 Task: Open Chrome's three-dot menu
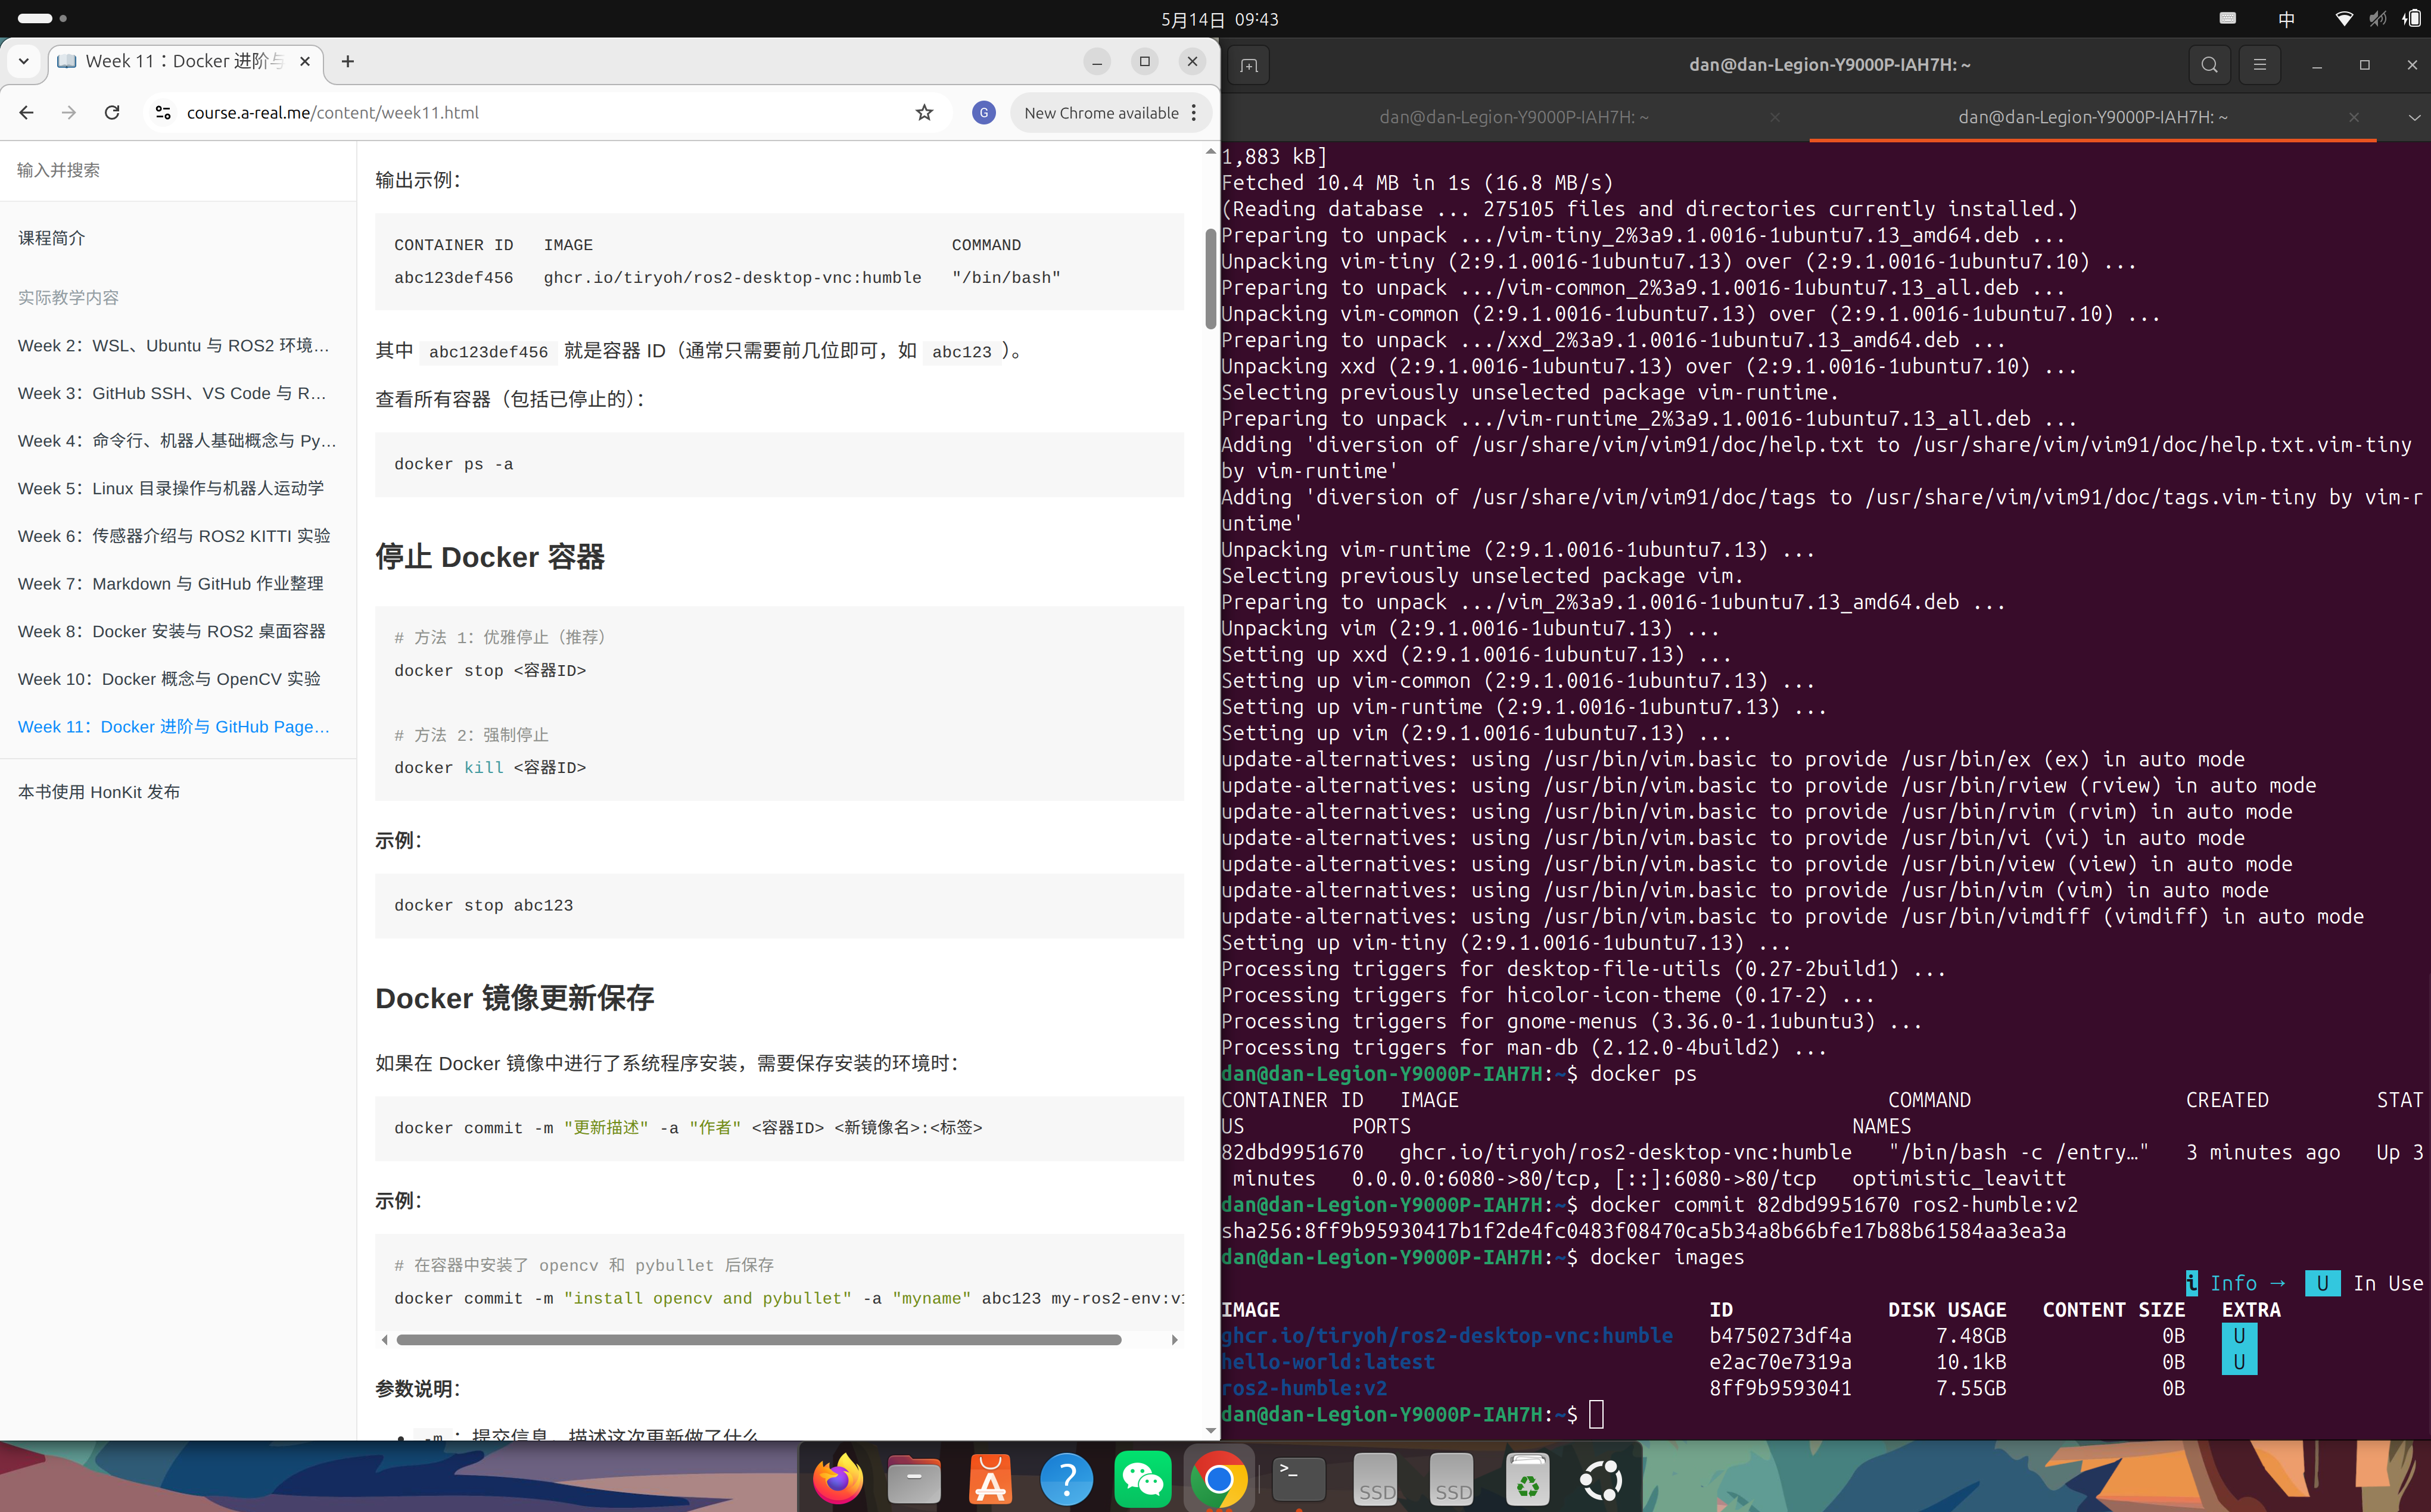point(1194,113)
